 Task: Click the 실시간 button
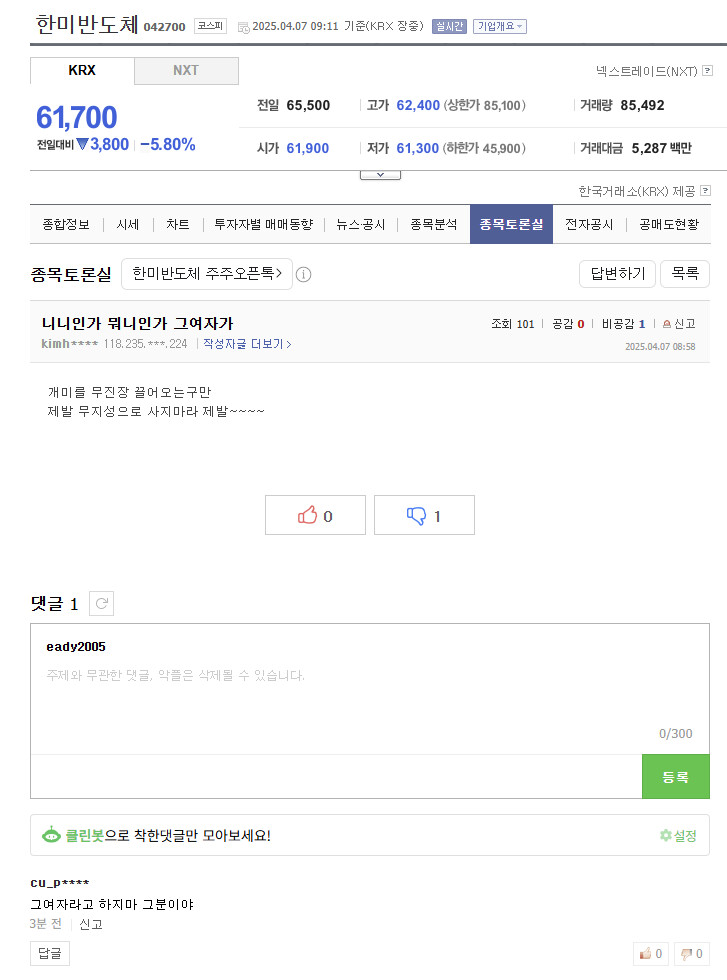[x=449, y=26]
